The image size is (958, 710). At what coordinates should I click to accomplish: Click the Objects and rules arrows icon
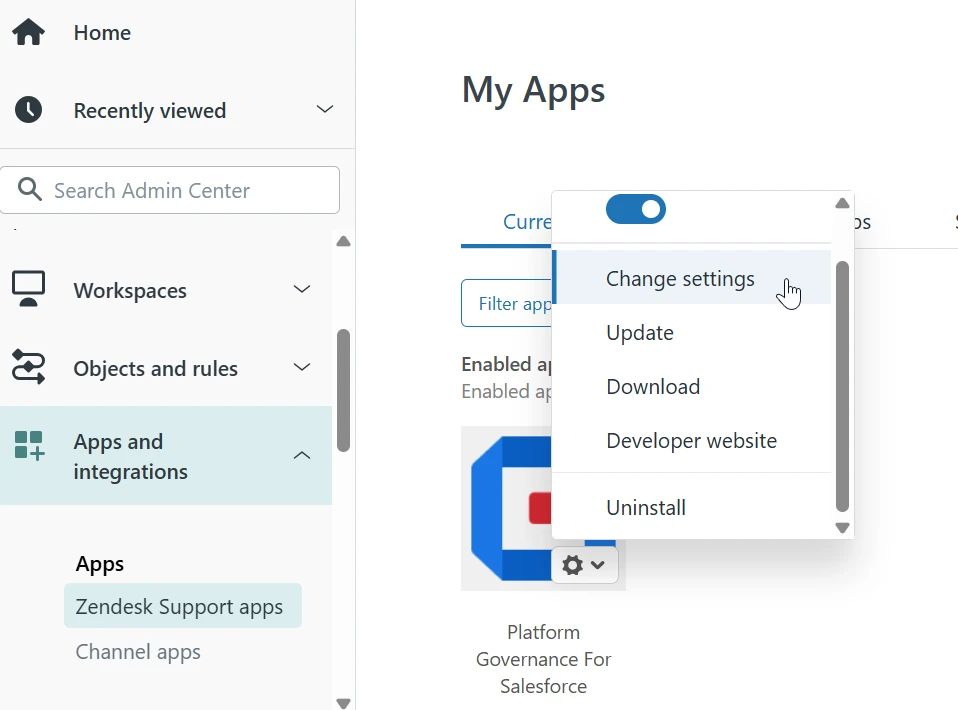[x=28, y=368]
